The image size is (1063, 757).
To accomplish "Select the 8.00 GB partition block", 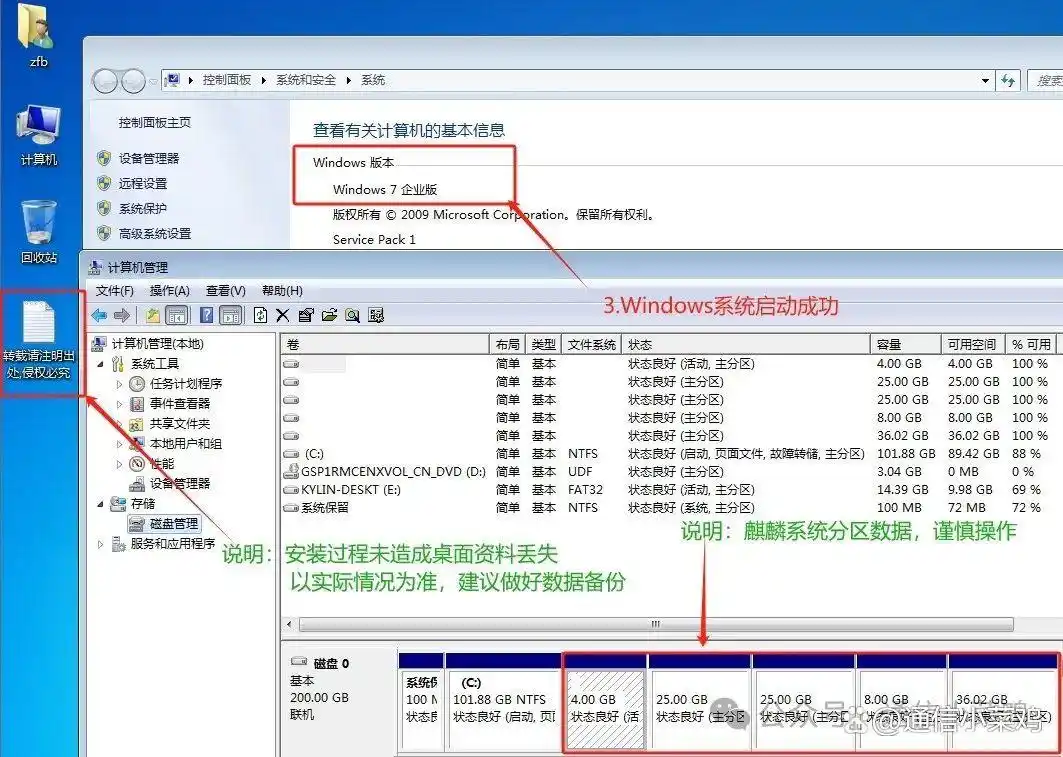I will pyautogui.click(x=902, y=701).
